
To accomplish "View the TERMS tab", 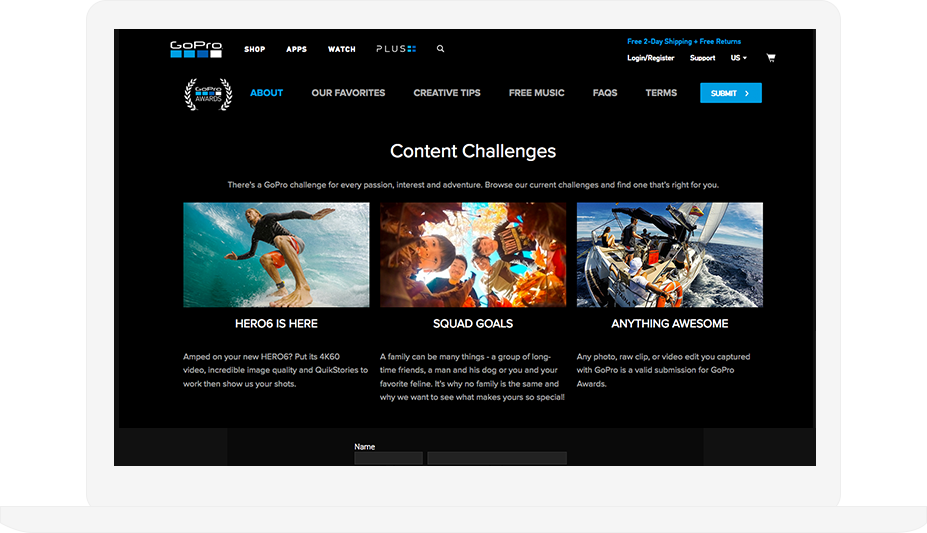I will coord(661,93).
